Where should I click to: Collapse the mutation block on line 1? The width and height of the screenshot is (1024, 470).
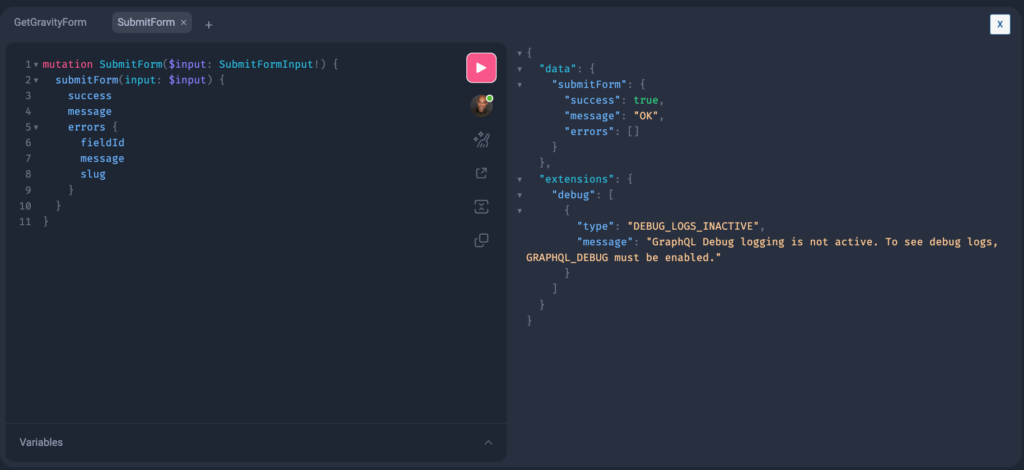click(x=36, y=65)
